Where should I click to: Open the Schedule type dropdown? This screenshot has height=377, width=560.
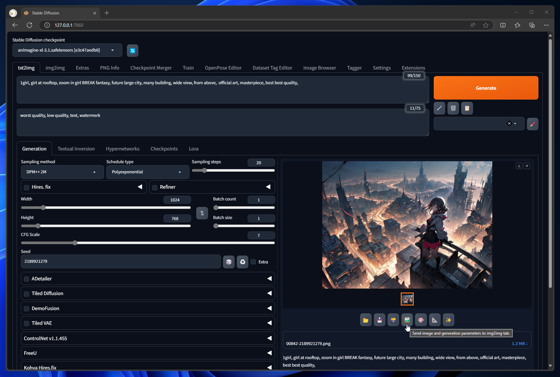tap(147, 172)
